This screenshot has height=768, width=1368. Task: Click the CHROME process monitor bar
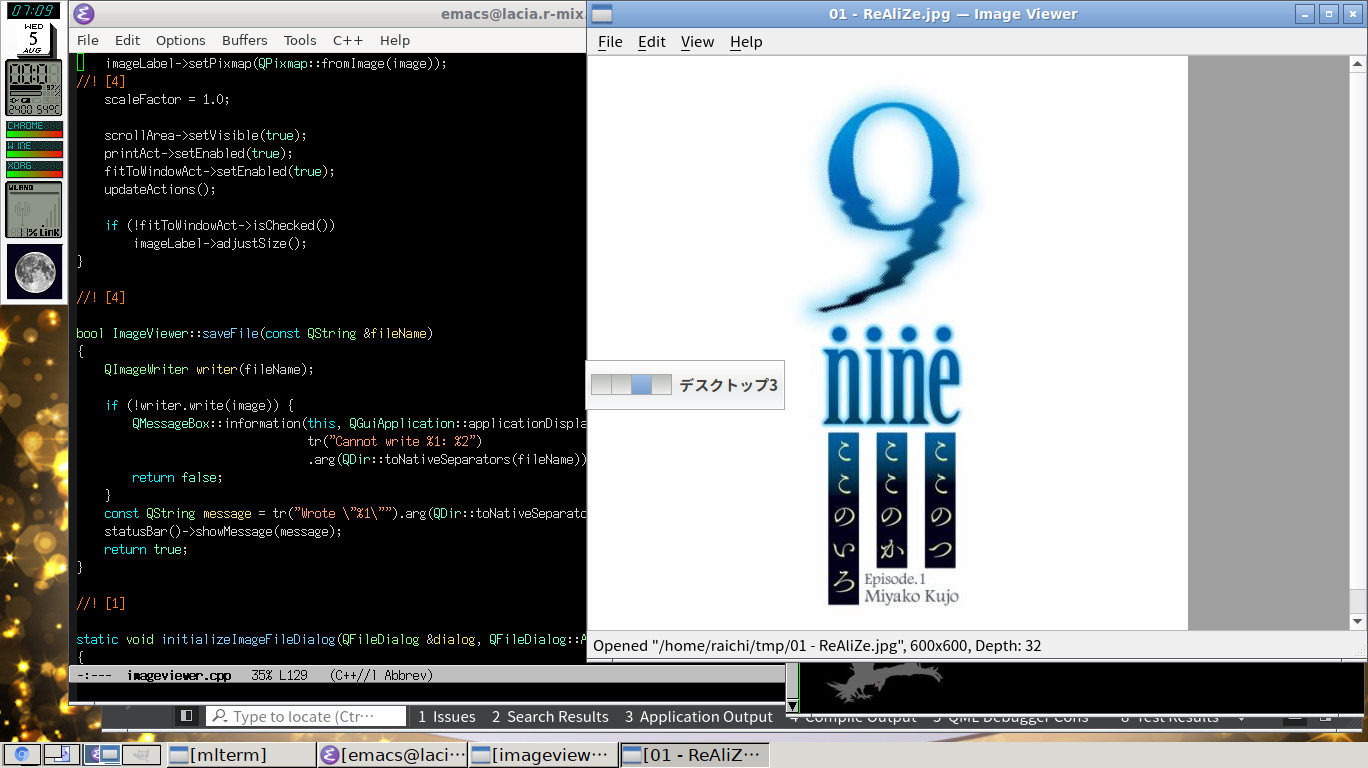click(x=34, y=129)
